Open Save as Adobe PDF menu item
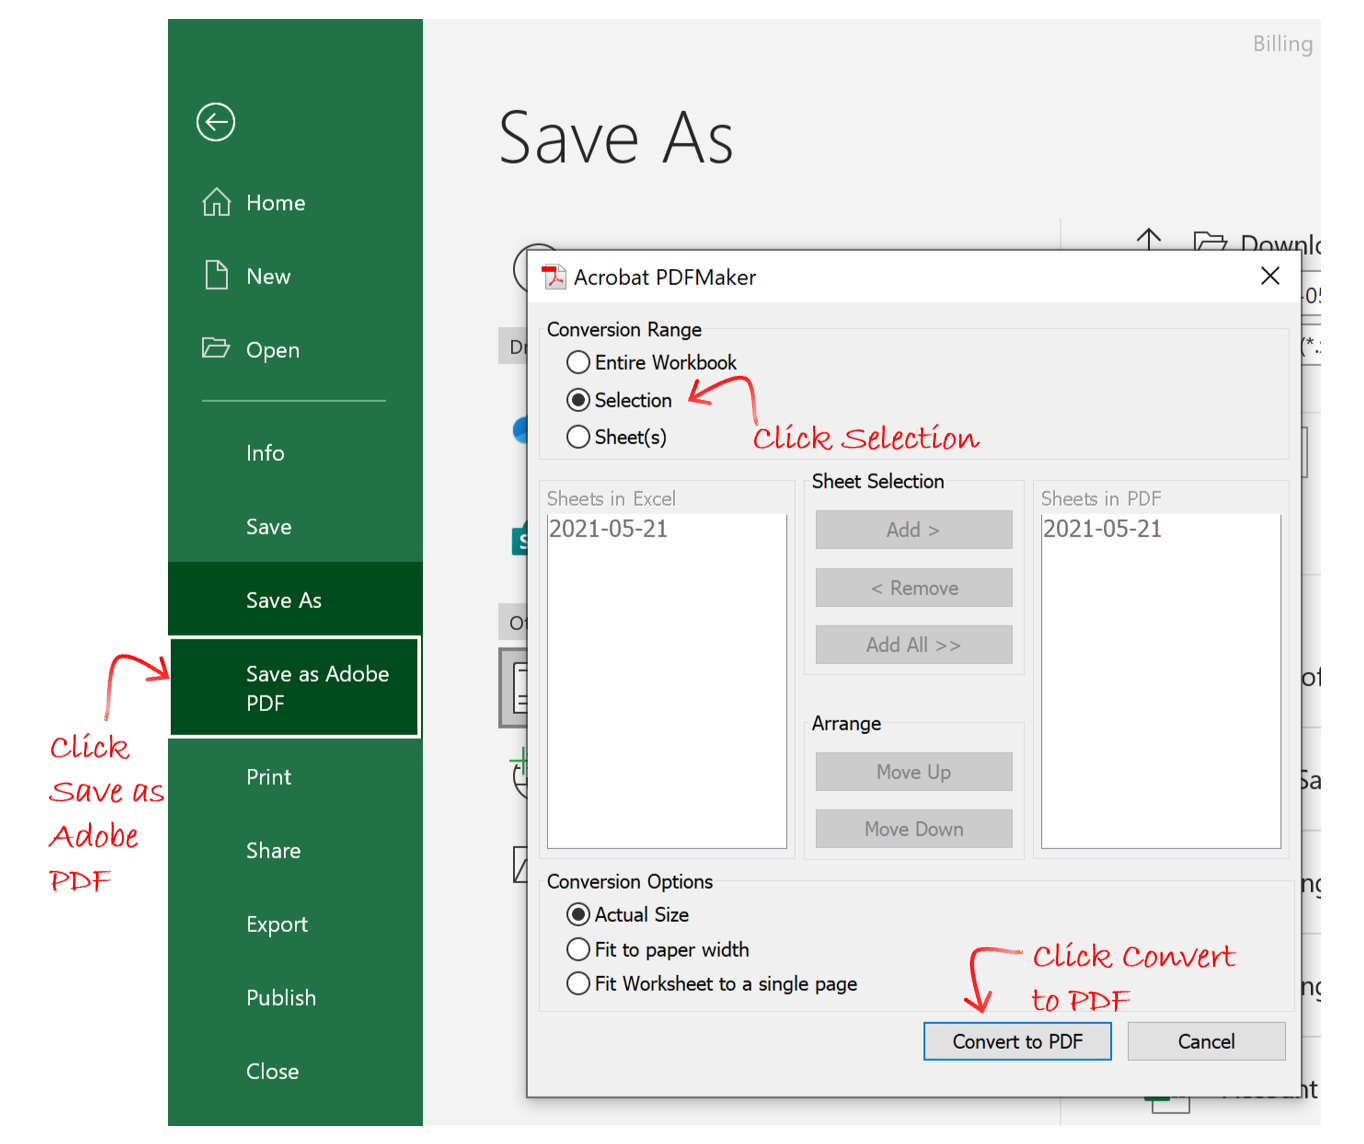This screenshot has height=1144, width=1364. click(x=295, y=688)
